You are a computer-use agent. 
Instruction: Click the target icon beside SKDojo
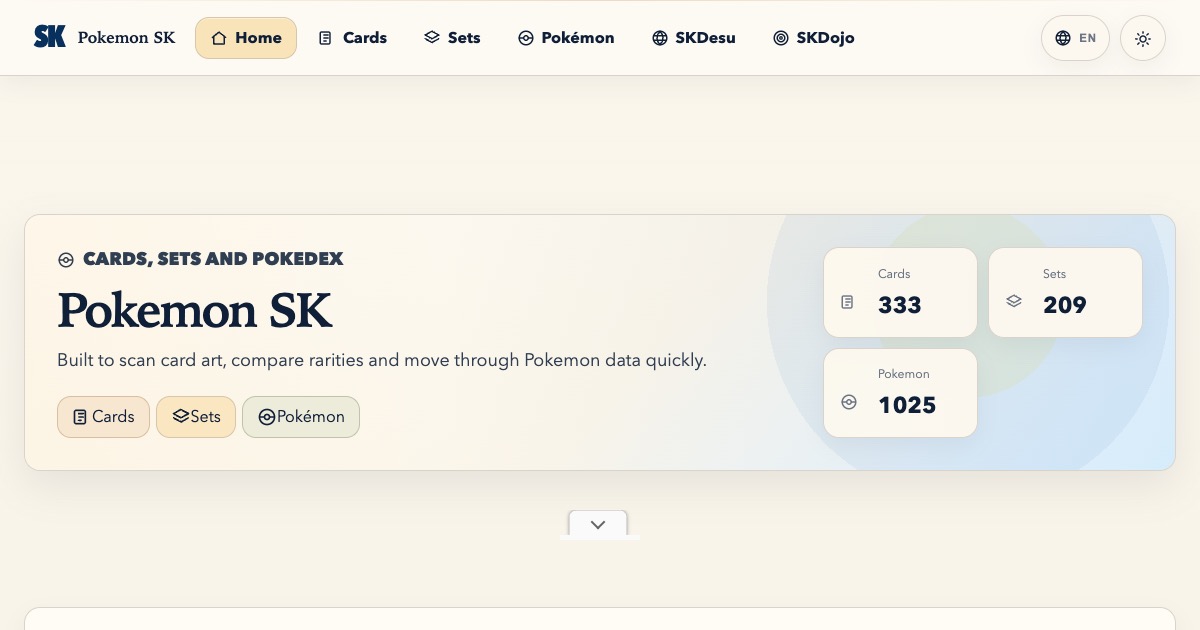[781, 38]
